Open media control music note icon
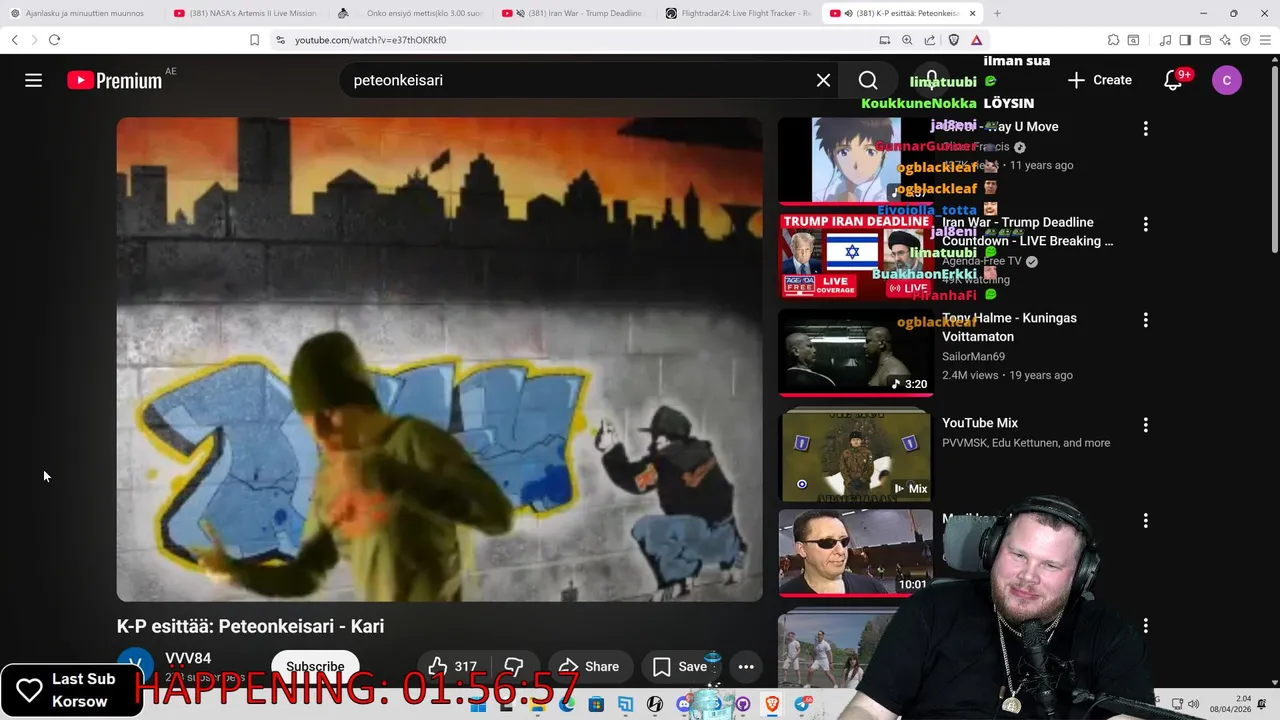Image resolution: width=1280 pixels, height=720 pixels. pos(1165,40)
